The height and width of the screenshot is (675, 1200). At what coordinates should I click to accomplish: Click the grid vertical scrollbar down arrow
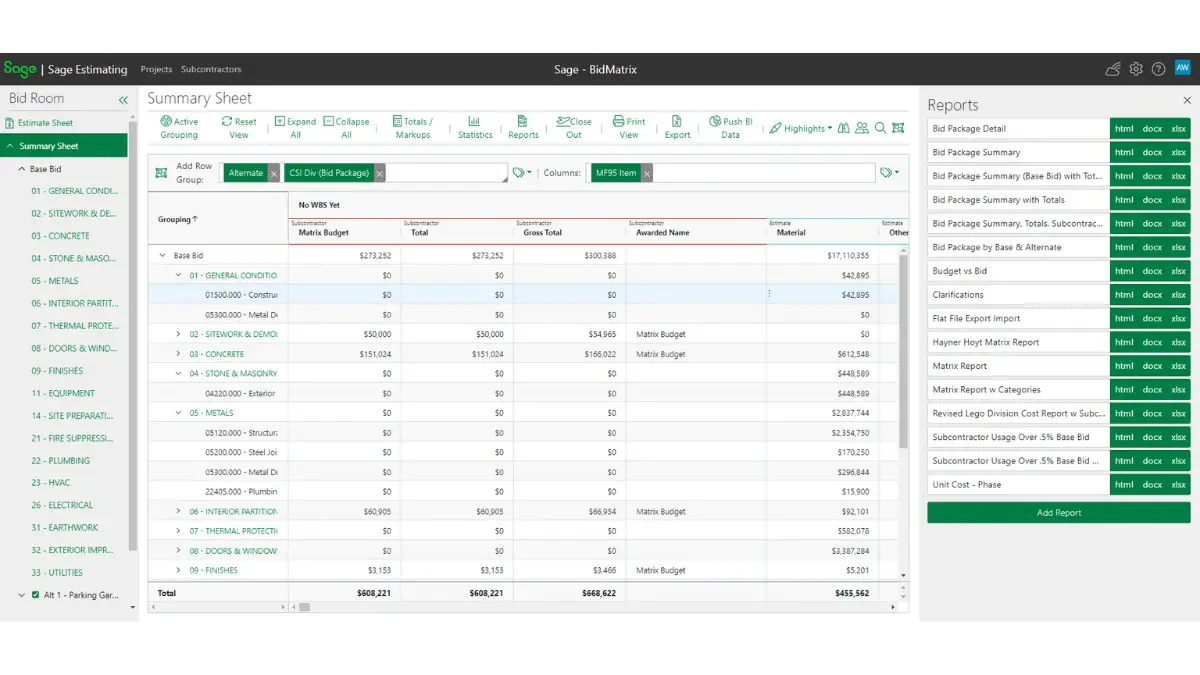[904, 576]
